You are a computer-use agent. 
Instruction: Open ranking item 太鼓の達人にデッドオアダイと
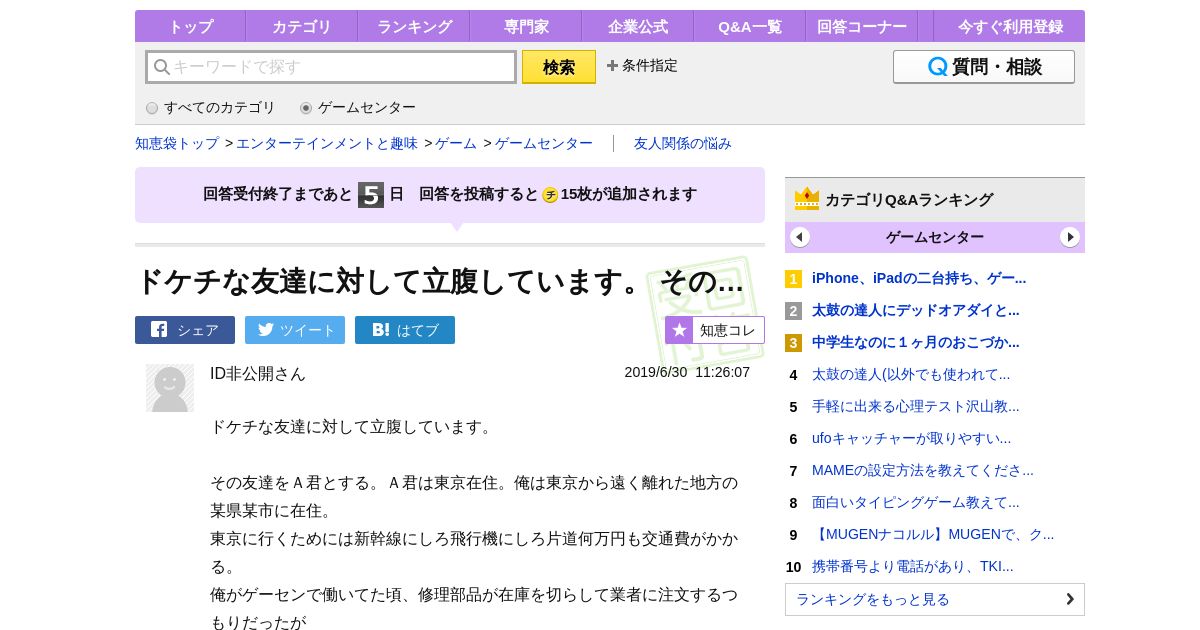click(916, 311)
